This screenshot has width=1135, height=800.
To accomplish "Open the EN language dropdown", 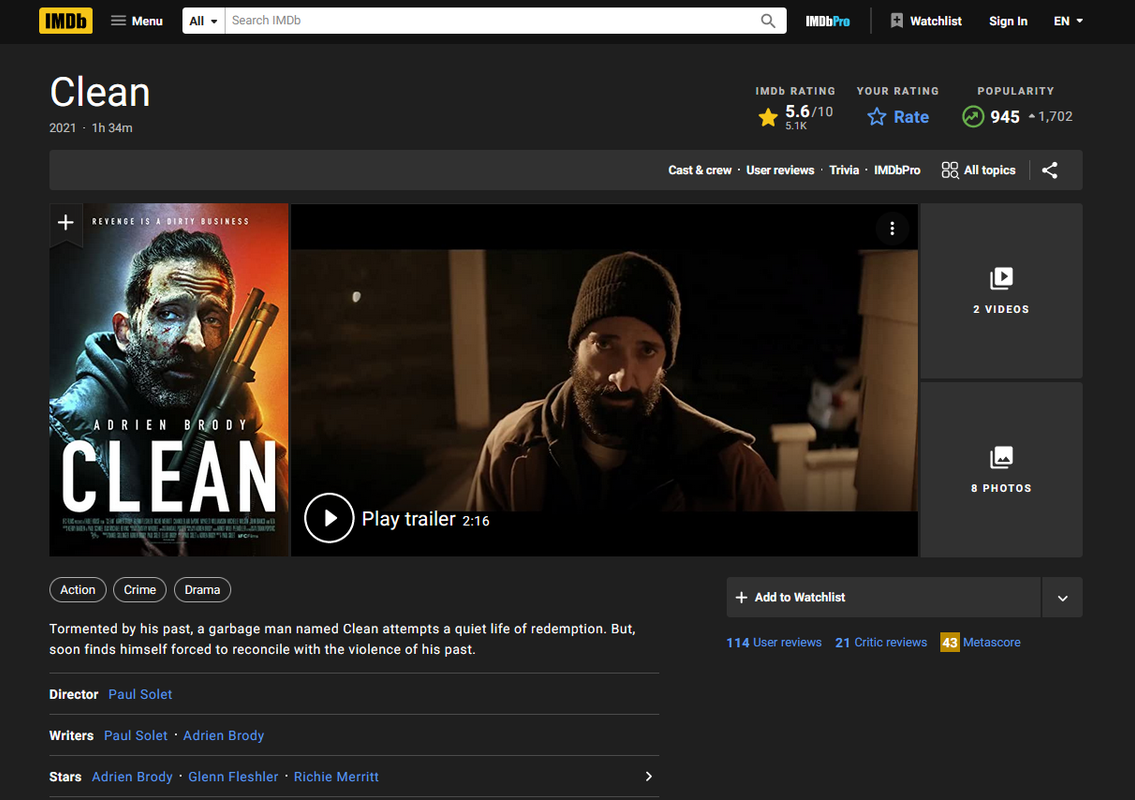I will coord(1068,21).
